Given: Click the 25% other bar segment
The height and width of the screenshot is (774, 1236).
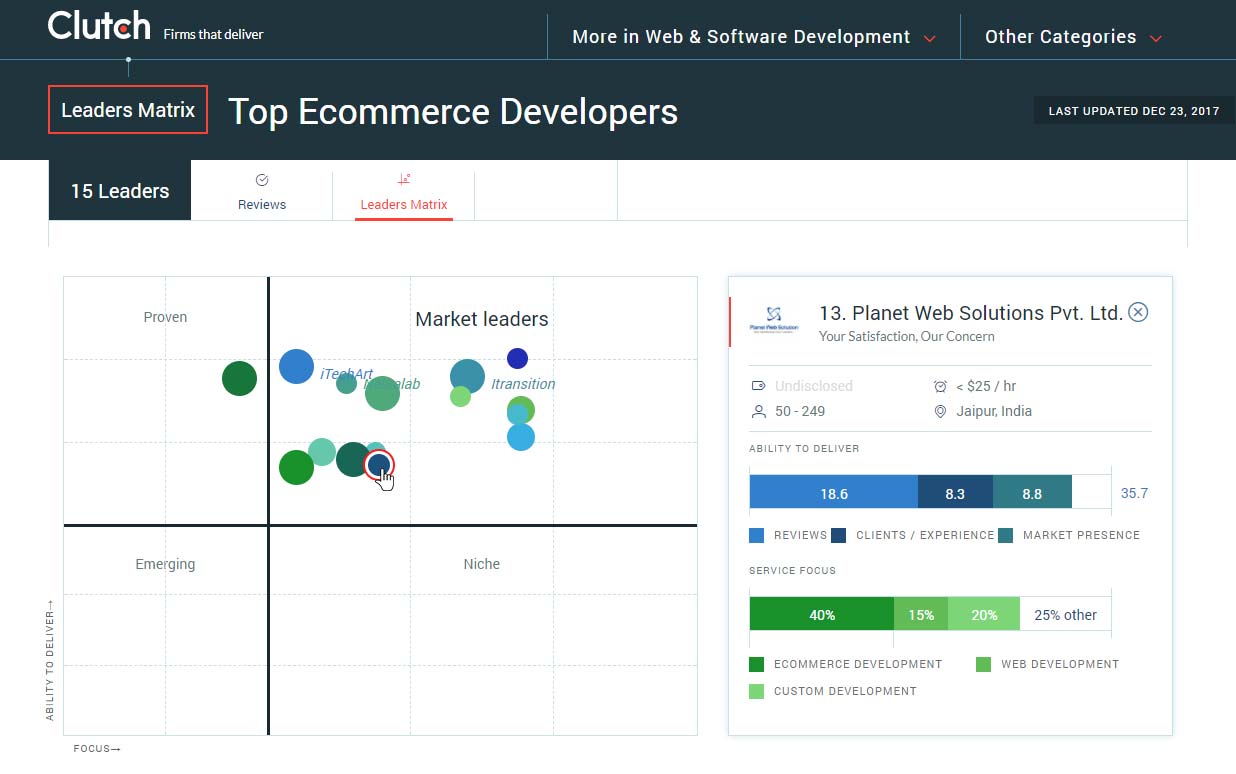Looking at the screenshot, I should pyautogui.click(x=1065, y=615).
